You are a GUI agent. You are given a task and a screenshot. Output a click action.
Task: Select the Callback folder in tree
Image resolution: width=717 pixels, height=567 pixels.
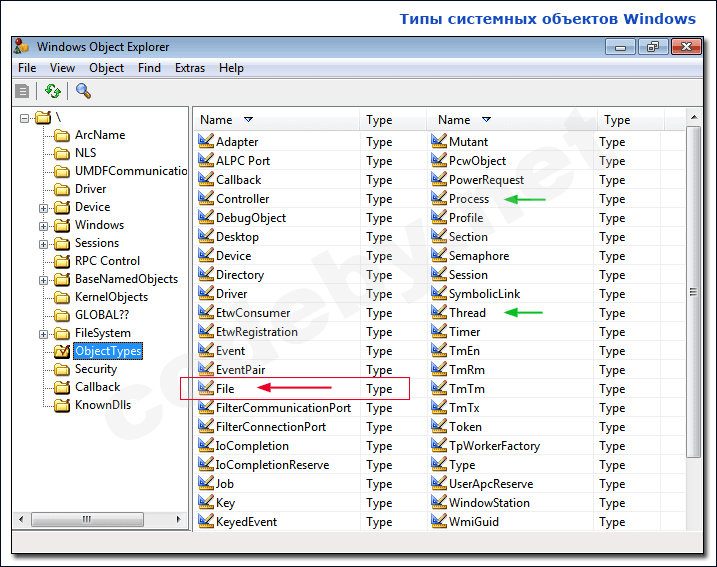(x=97, y=387)
